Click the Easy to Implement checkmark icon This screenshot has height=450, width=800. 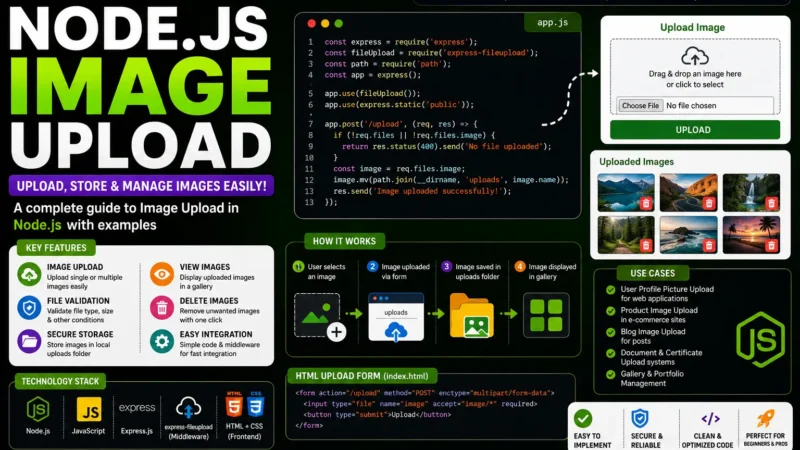tap(583, 419)
